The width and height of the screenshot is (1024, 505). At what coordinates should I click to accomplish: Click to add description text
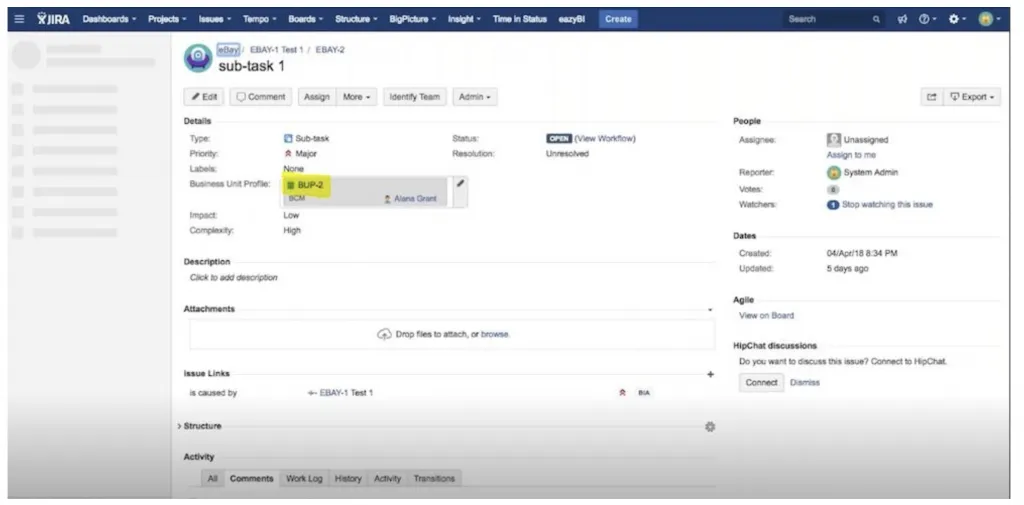click(233, 278)
